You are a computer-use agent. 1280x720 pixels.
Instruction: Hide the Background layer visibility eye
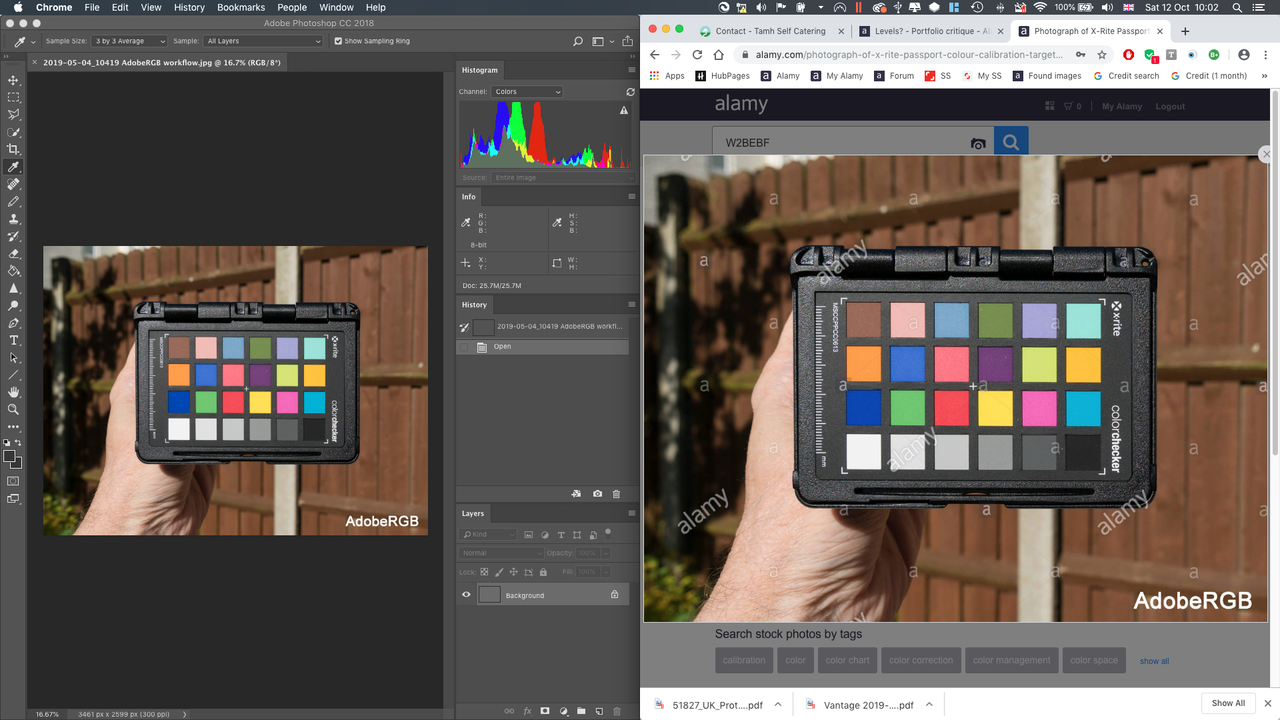coord(466,594)
